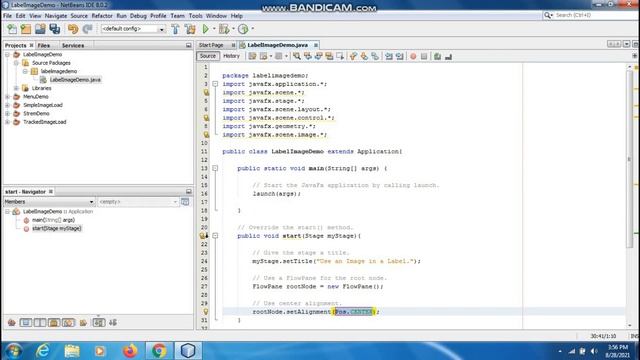Click the Clean and Build icon

[x=190, y=29]
